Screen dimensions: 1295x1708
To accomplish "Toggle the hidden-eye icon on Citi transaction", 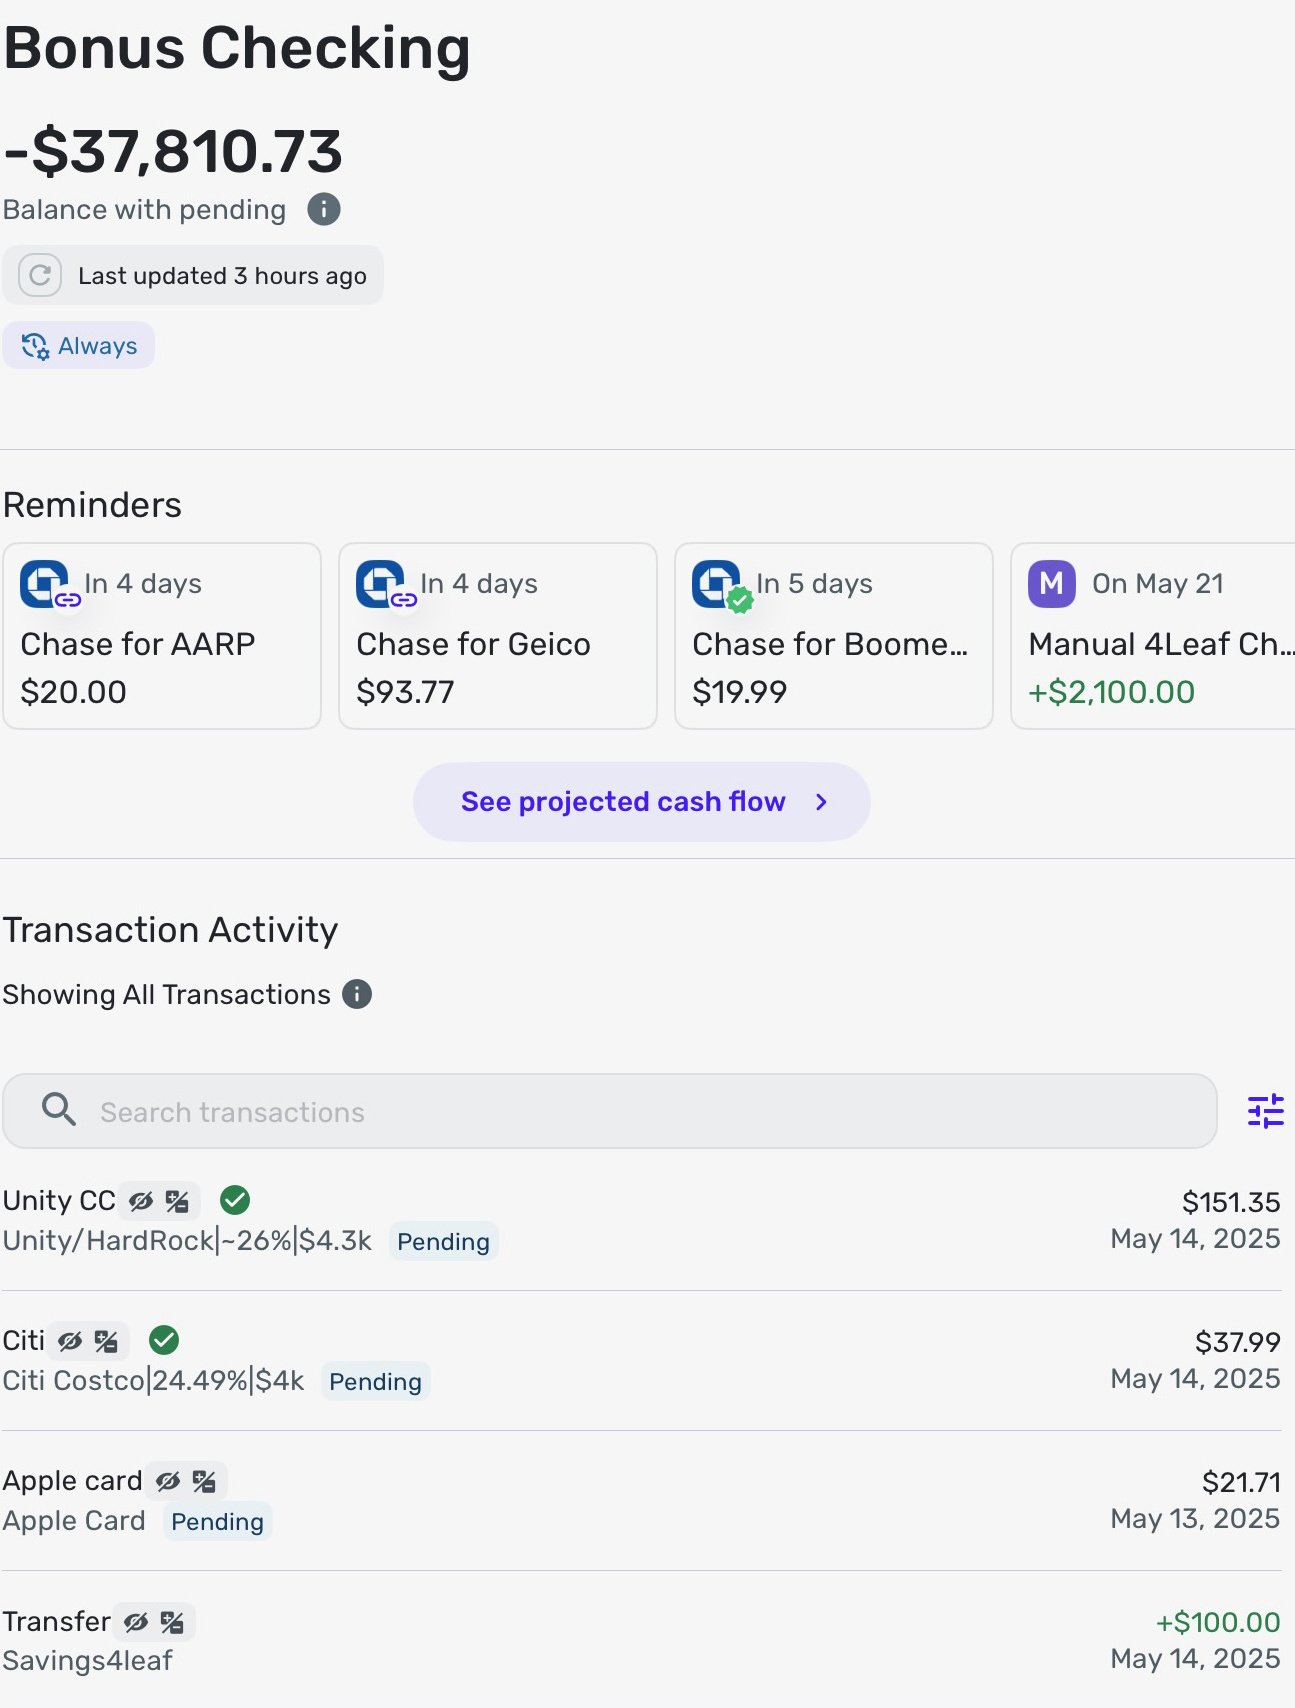I will [x=70, y=1341].
